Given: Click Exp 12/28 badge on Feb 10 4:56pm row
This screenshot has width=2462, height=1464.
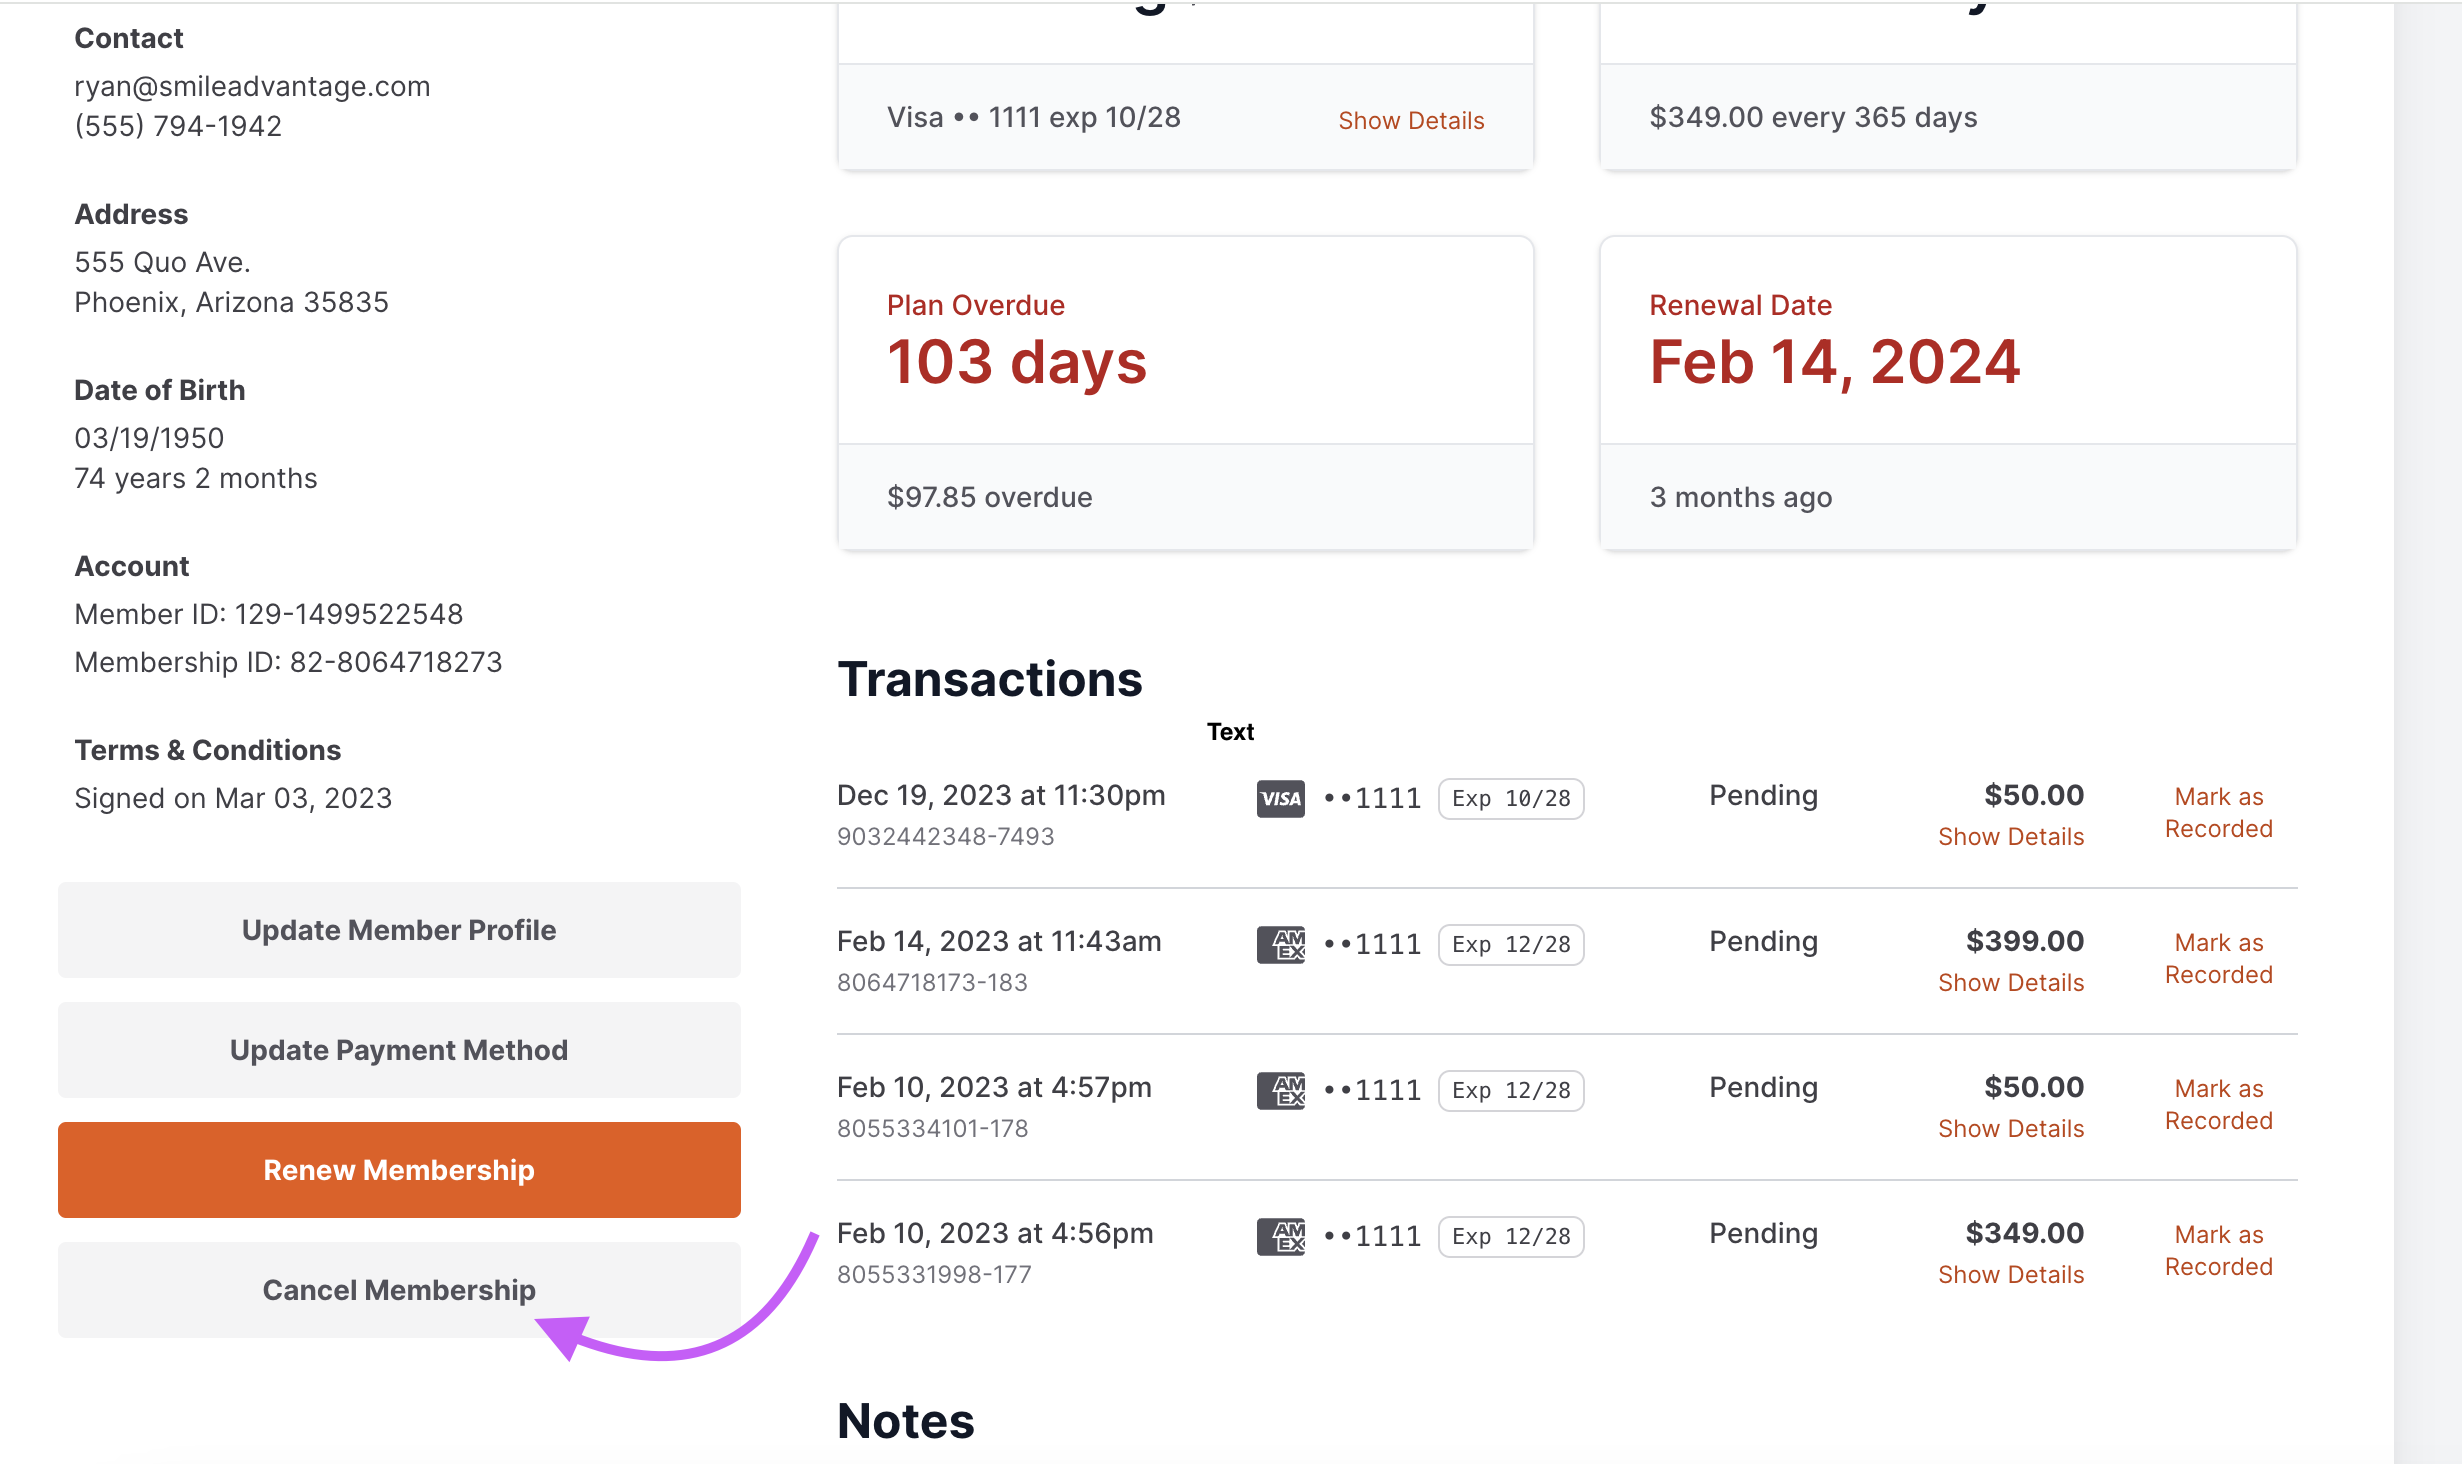Looking at the screenshot, I should pos(1511,1236).
